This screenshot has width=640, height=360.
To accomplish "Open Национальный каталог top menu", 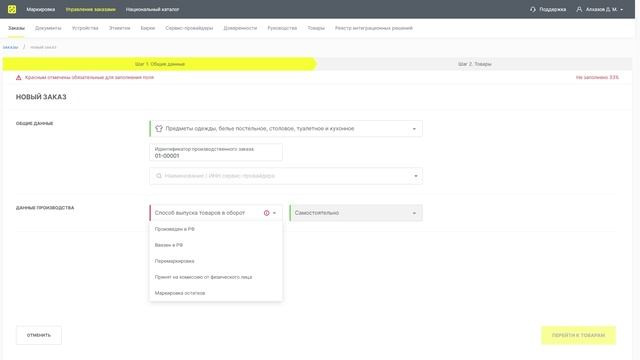I will pyautogui.click(x=152, y=9).
